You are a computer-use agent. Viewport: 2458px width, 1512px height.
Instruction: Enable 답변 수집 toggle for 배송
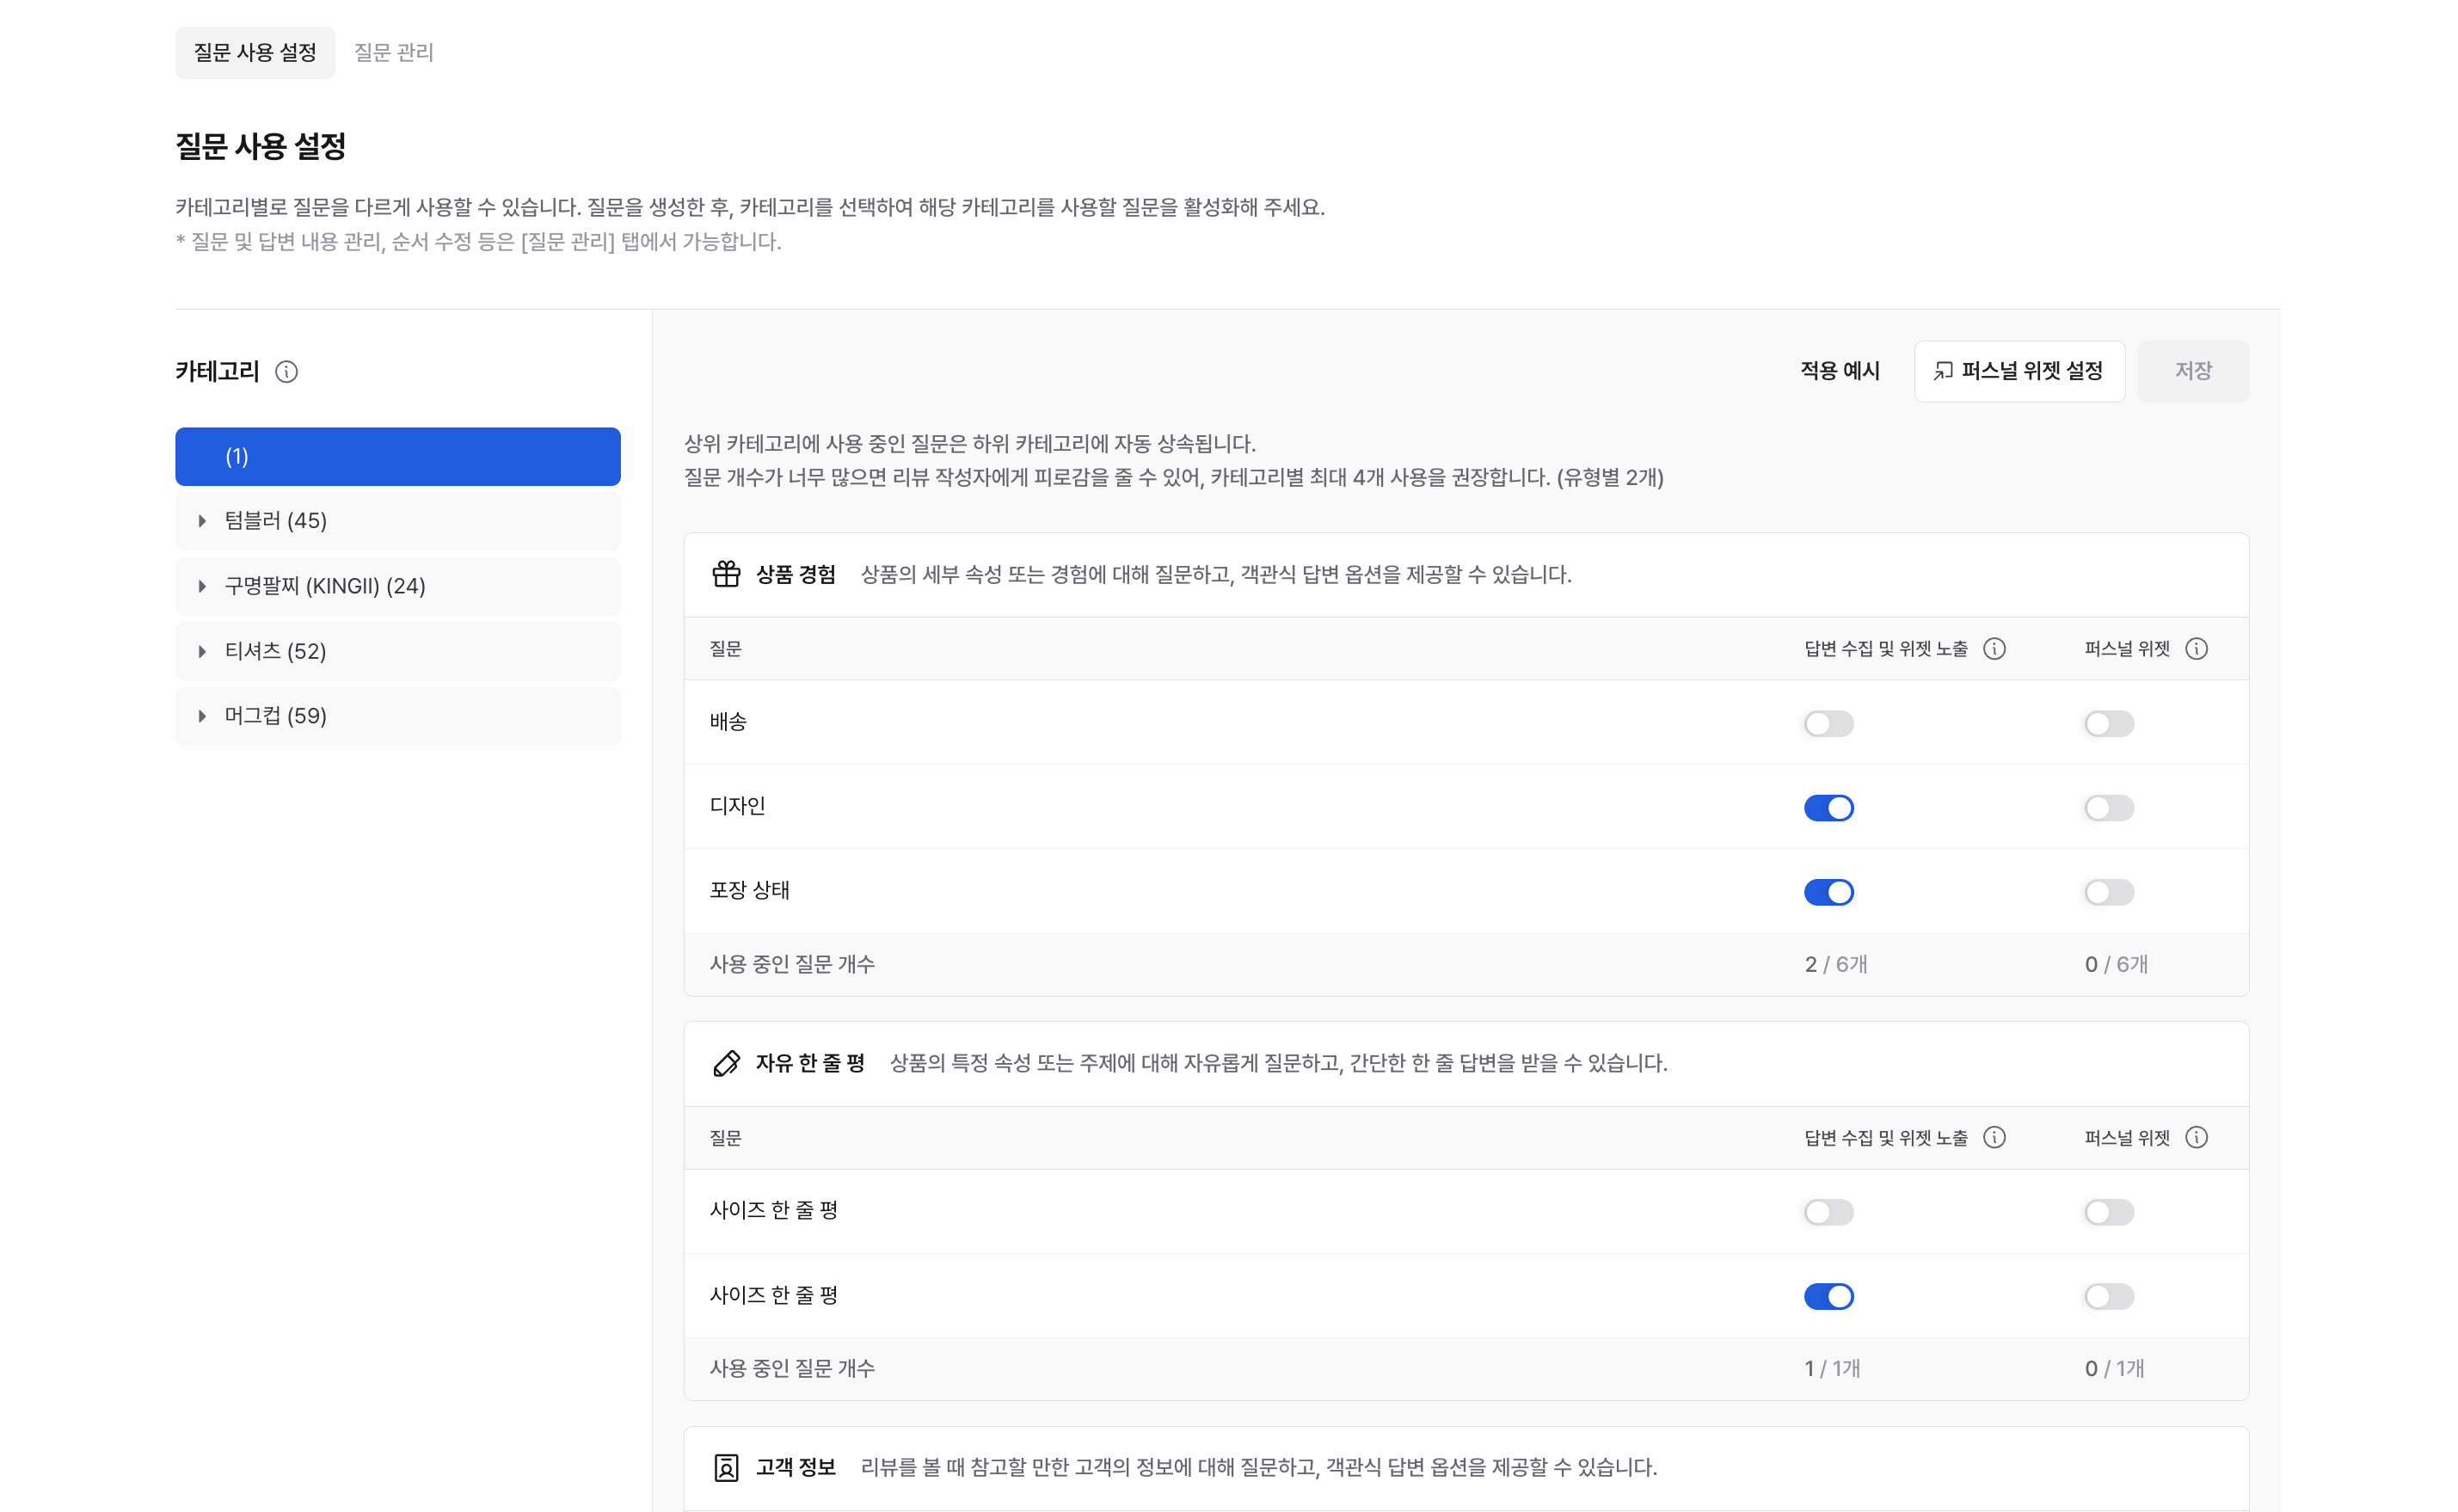[x=1828, y=723]
